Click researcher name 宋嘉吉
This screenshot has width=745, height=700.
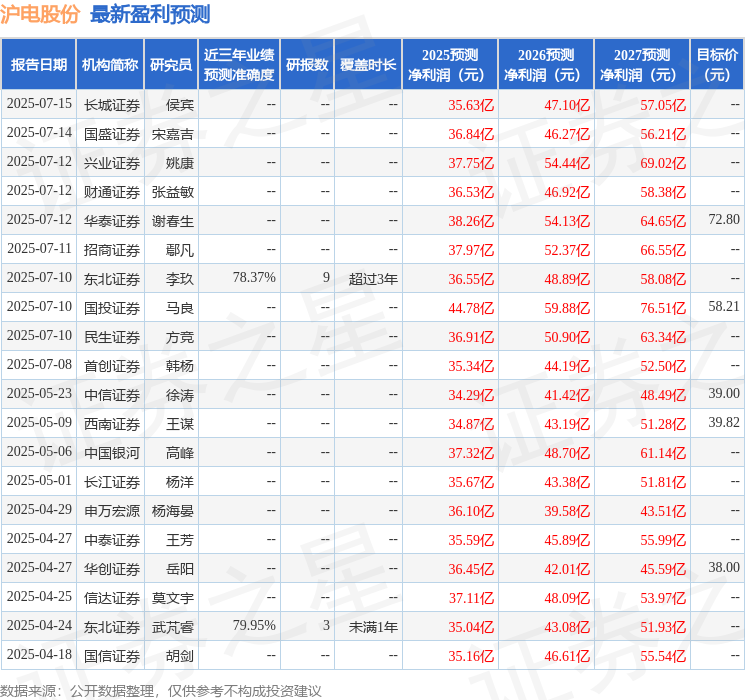[x=172, y=134]
